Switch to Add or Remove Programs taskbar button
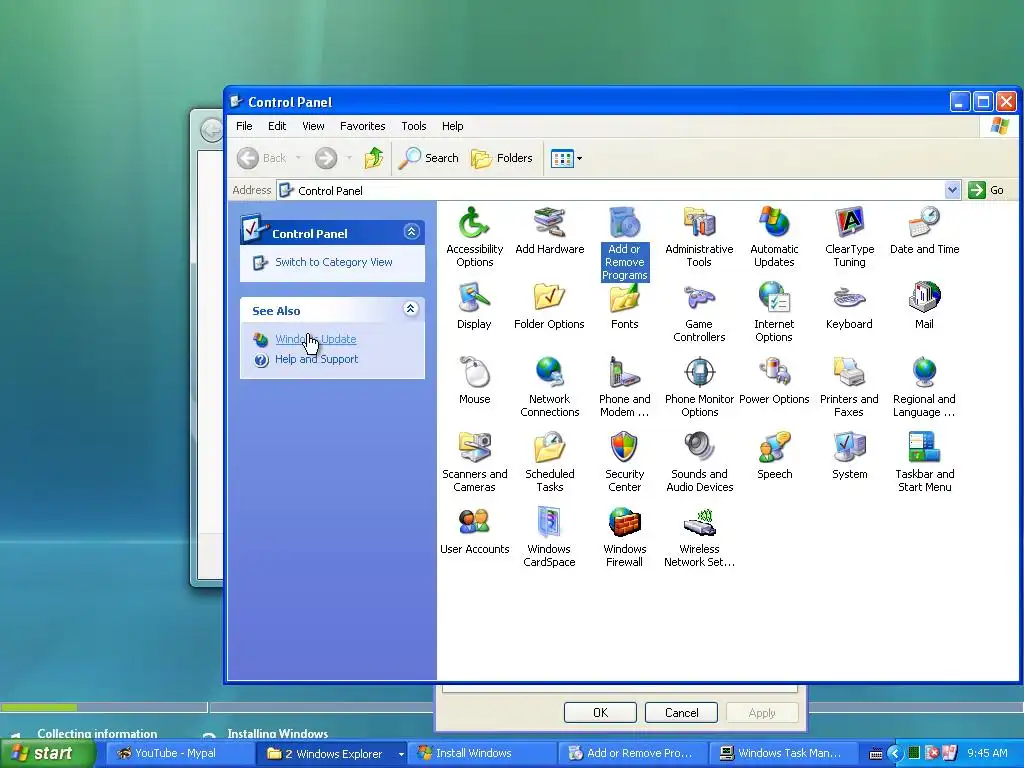Screen dimensions: 1024x768 (633, 753)
